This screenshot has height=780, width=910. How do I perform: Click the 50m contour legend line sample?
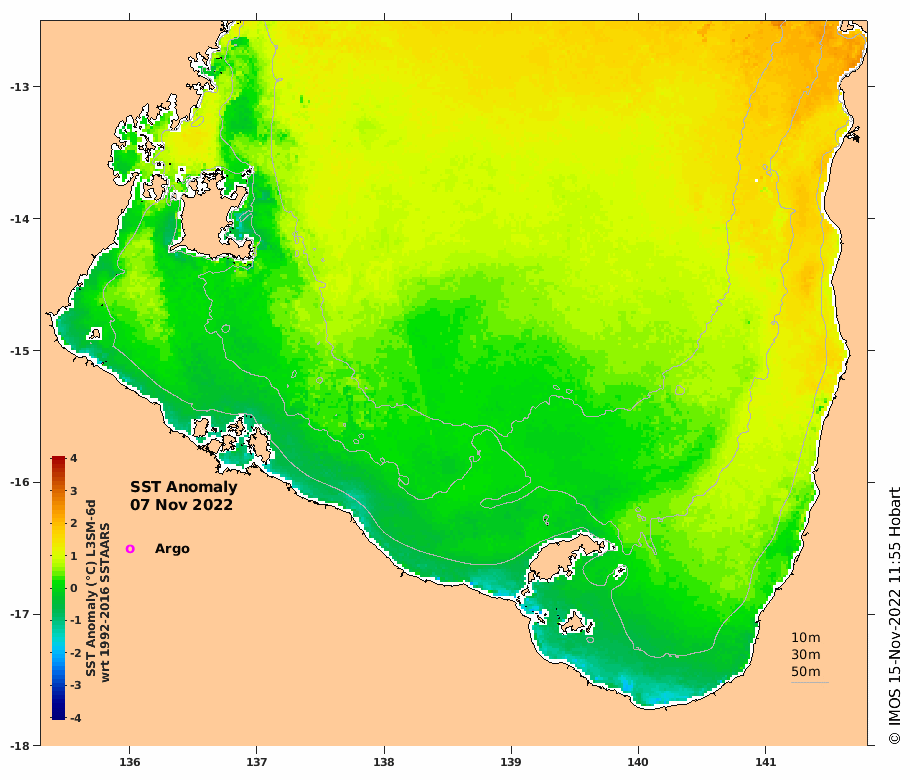810,682
